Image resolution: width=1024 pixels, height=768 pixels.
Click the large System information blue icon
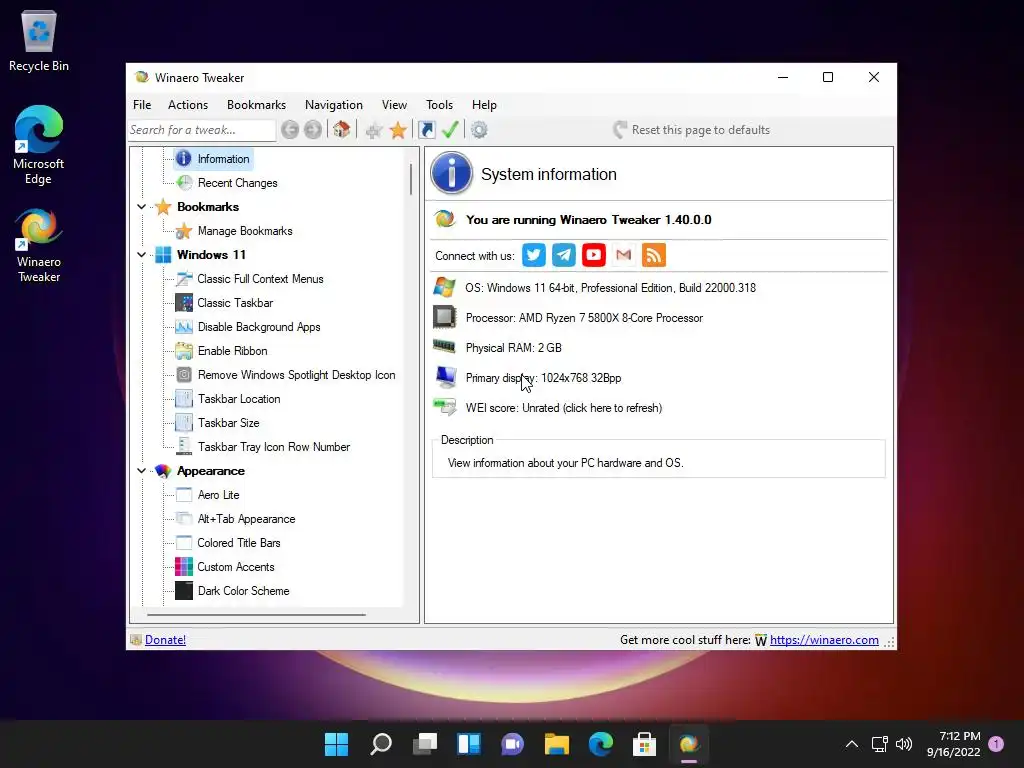(x=451, y=173)
